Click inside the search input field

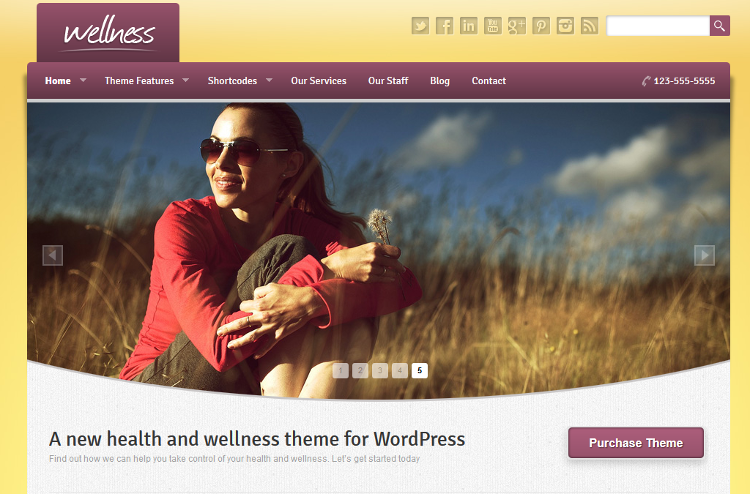click(x=658, y=26)
